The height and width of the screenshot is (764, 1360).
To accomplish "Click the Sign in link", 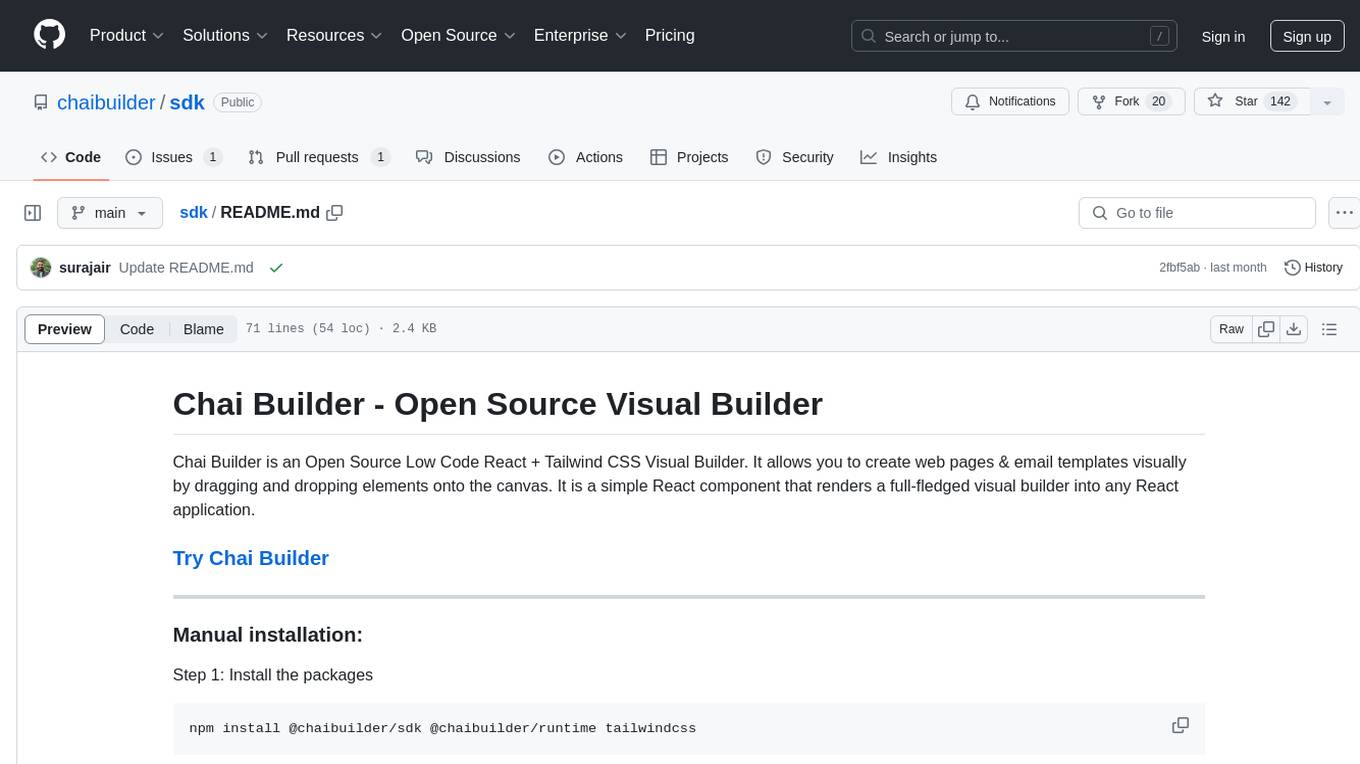I will point(1223,36).
